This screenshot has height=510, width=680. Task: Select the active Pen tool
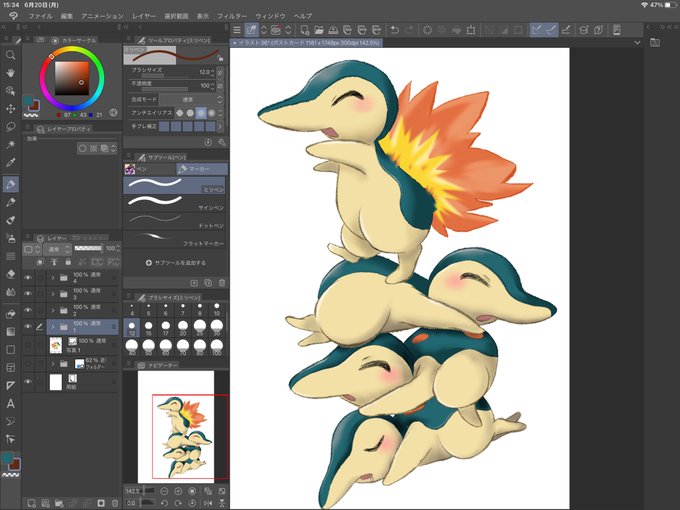[10, 184]
